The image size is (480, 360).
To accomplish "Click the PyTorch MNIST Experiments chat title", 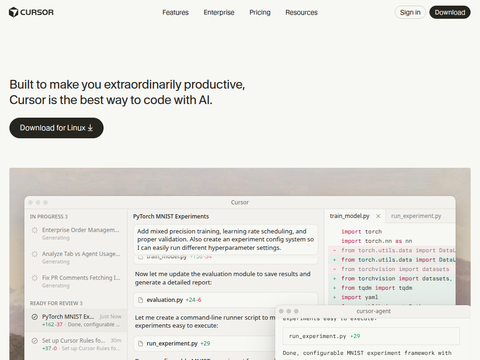I will tap(171, 216).
